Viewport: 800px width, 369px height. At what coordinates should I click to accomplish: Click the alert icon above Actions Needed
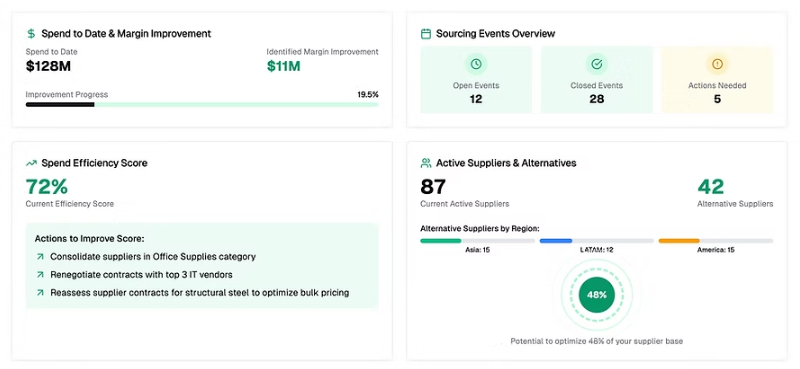click(717, 64)
